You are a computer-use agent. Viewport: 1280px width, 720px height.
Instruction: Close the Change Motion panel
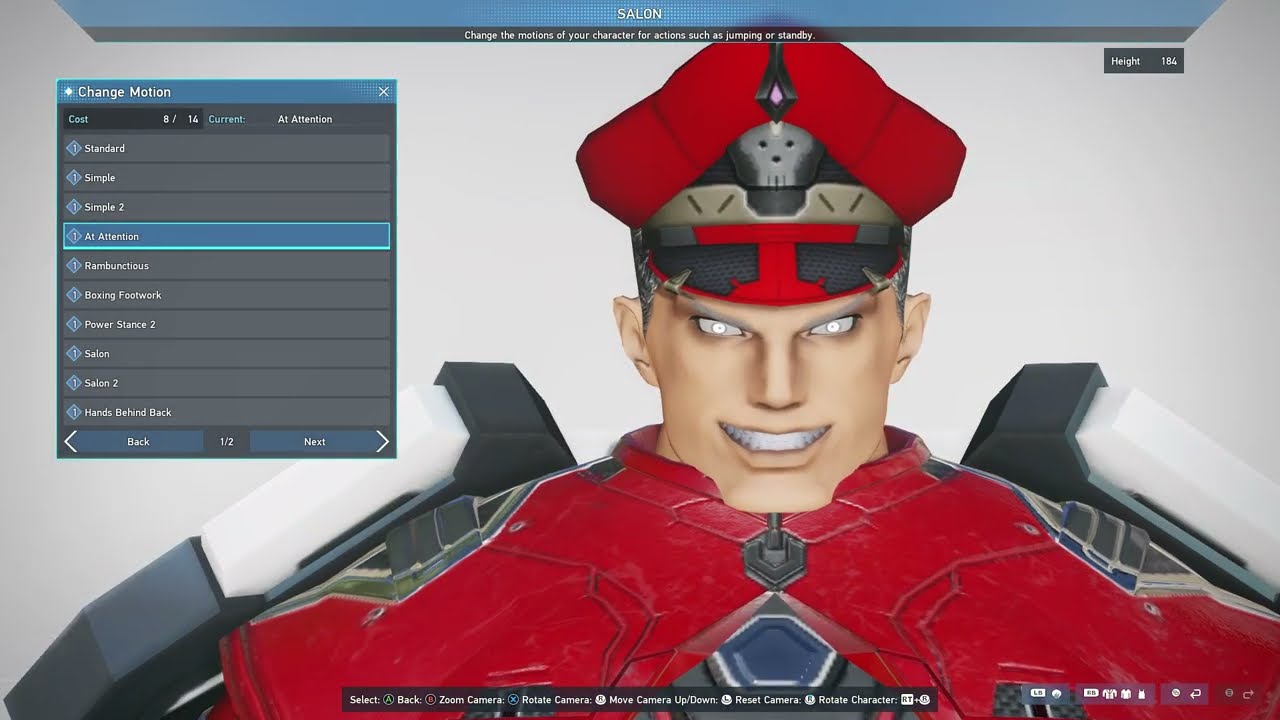click(x=383, y=92)
